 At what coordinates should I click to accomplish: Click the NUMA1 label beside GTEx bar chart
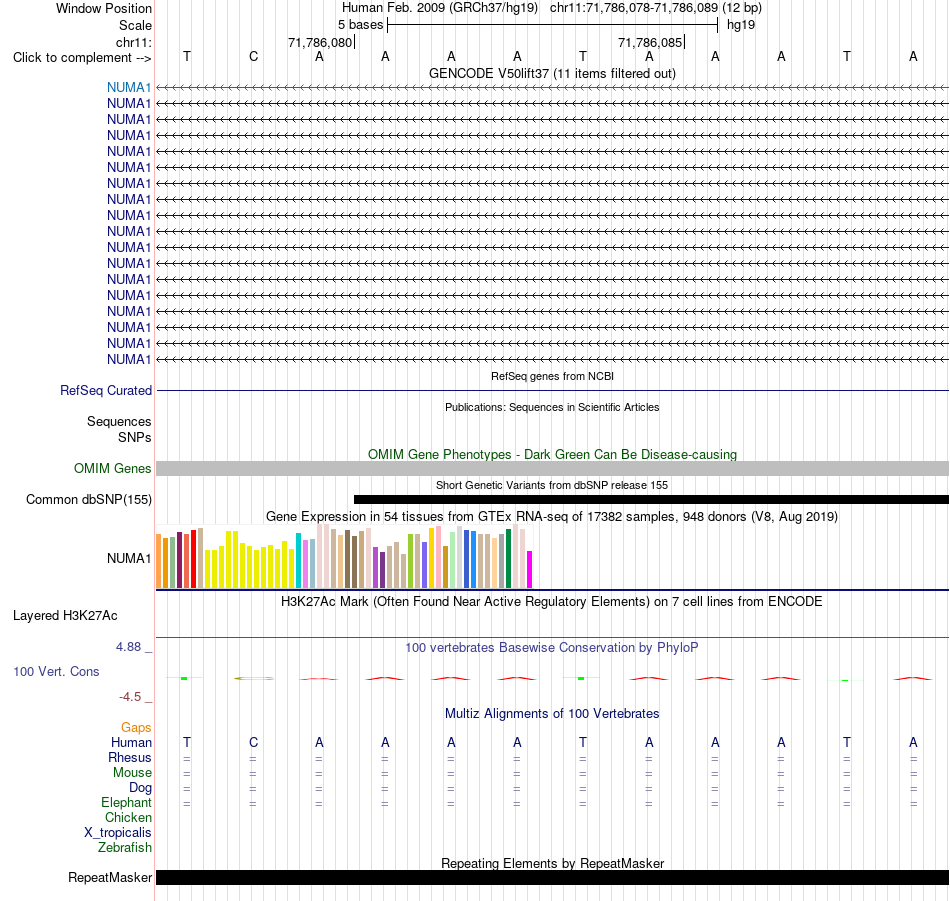coord(128,558)
